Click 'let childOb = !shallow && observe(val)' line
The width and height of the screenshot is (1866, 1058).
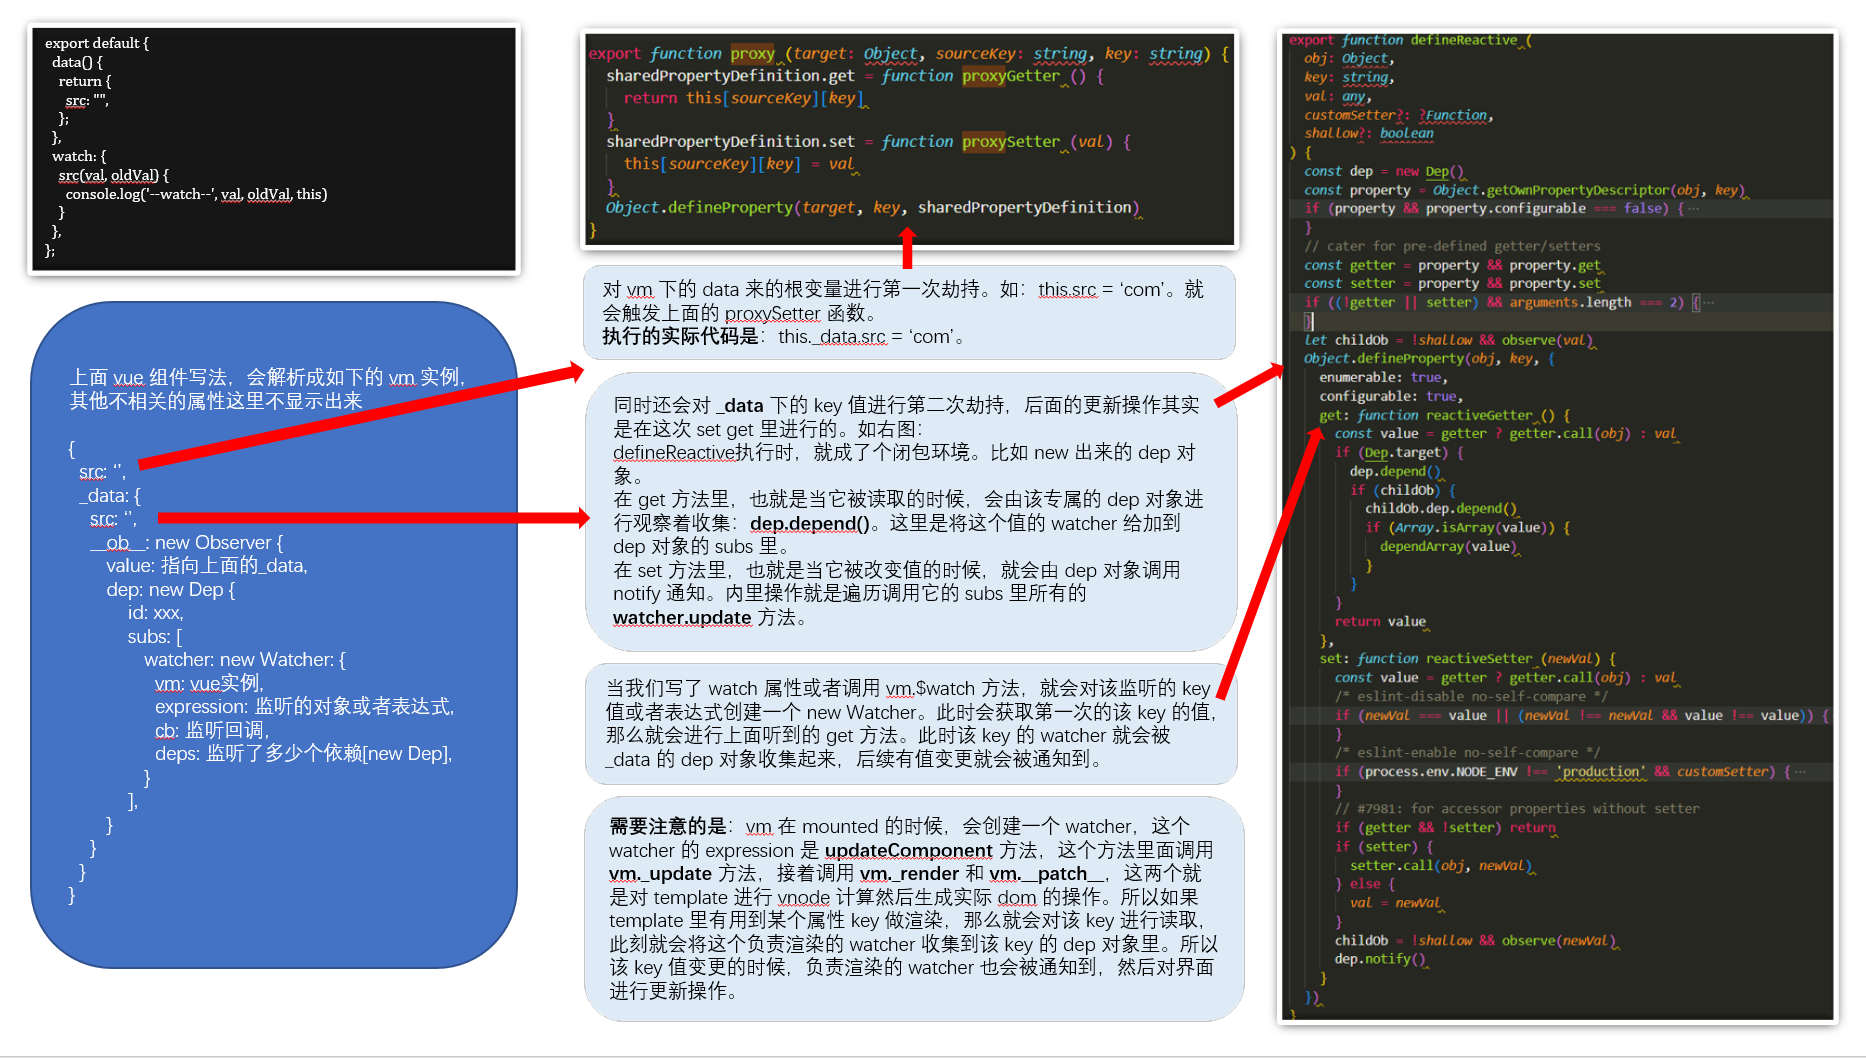1449,340
